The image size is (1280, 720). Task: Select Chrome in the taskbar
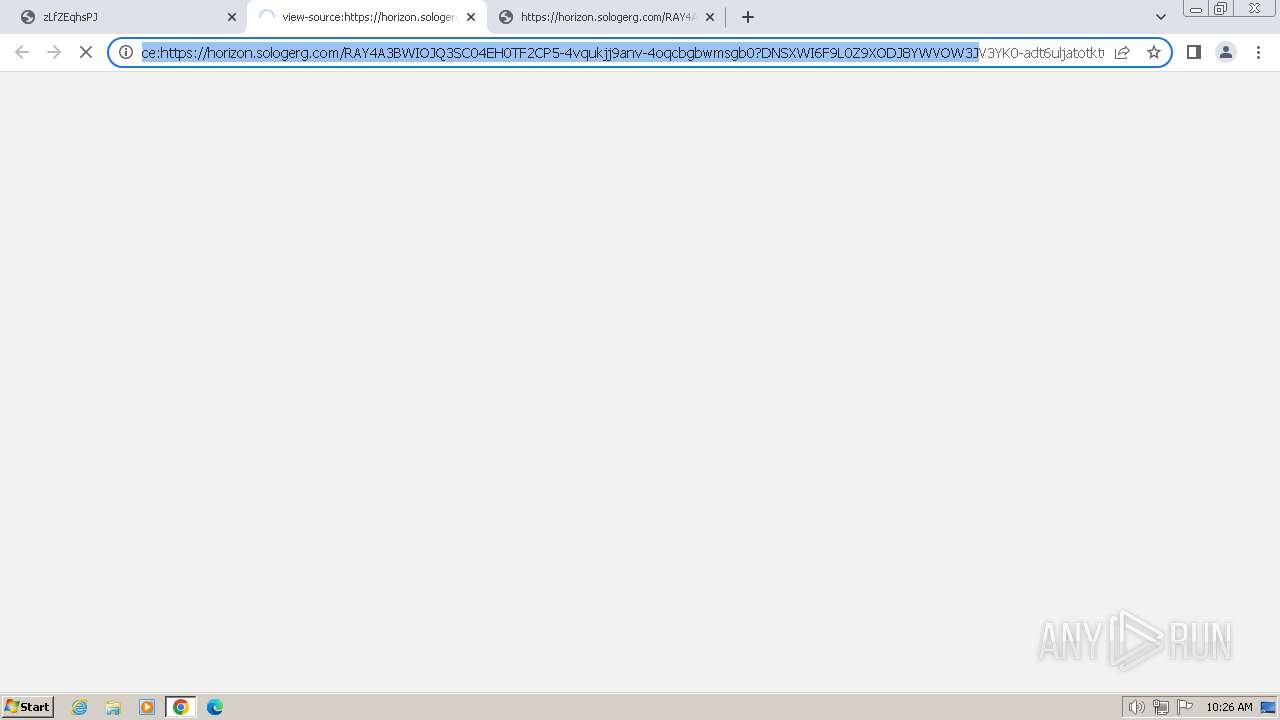(x=181, y=707)
